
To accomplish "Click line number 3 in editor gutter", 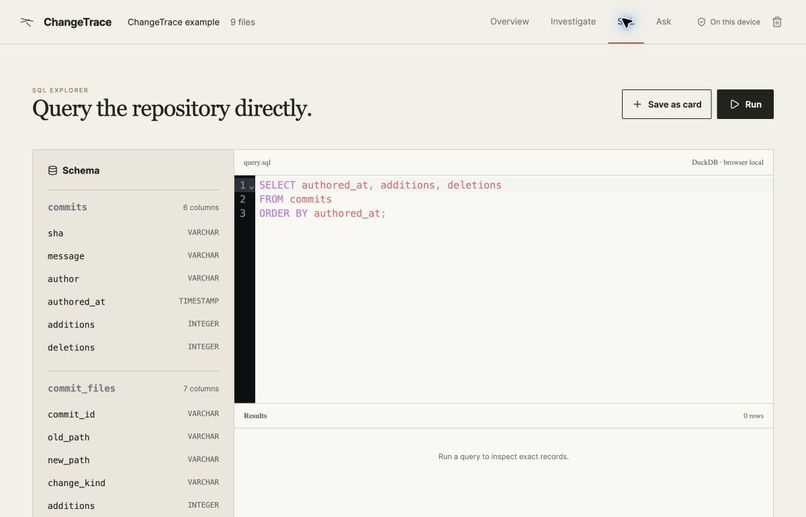I will (x=243, y=213).
